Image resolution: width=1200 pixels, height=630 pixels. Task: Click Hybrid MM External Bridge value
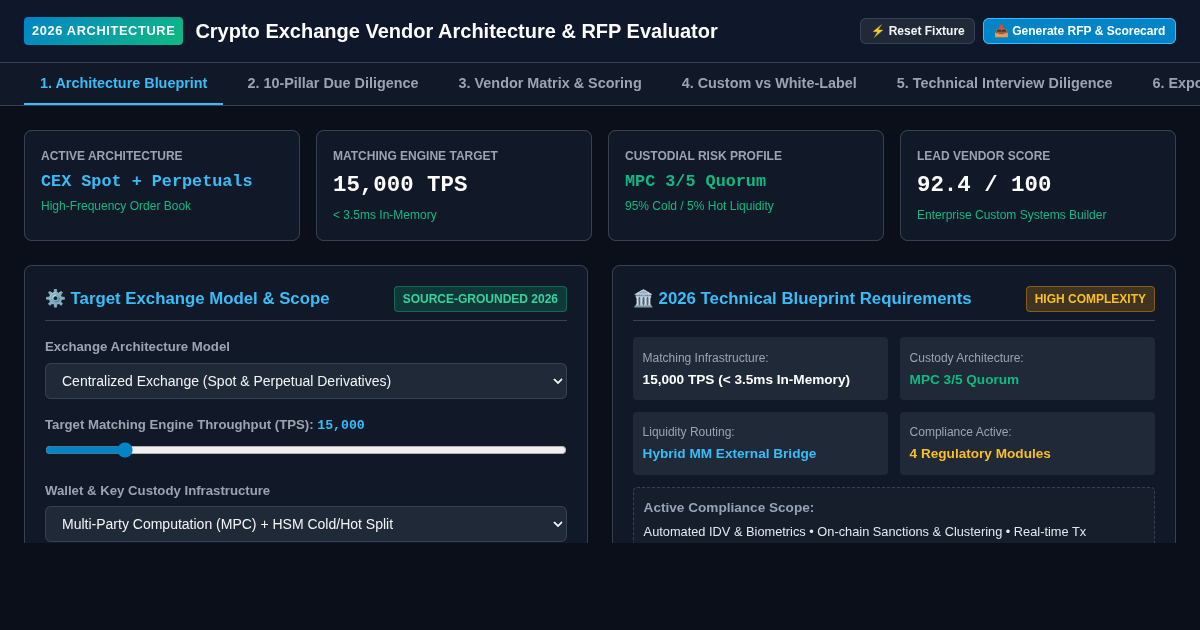pyautogui.click(x=729, y=454)
